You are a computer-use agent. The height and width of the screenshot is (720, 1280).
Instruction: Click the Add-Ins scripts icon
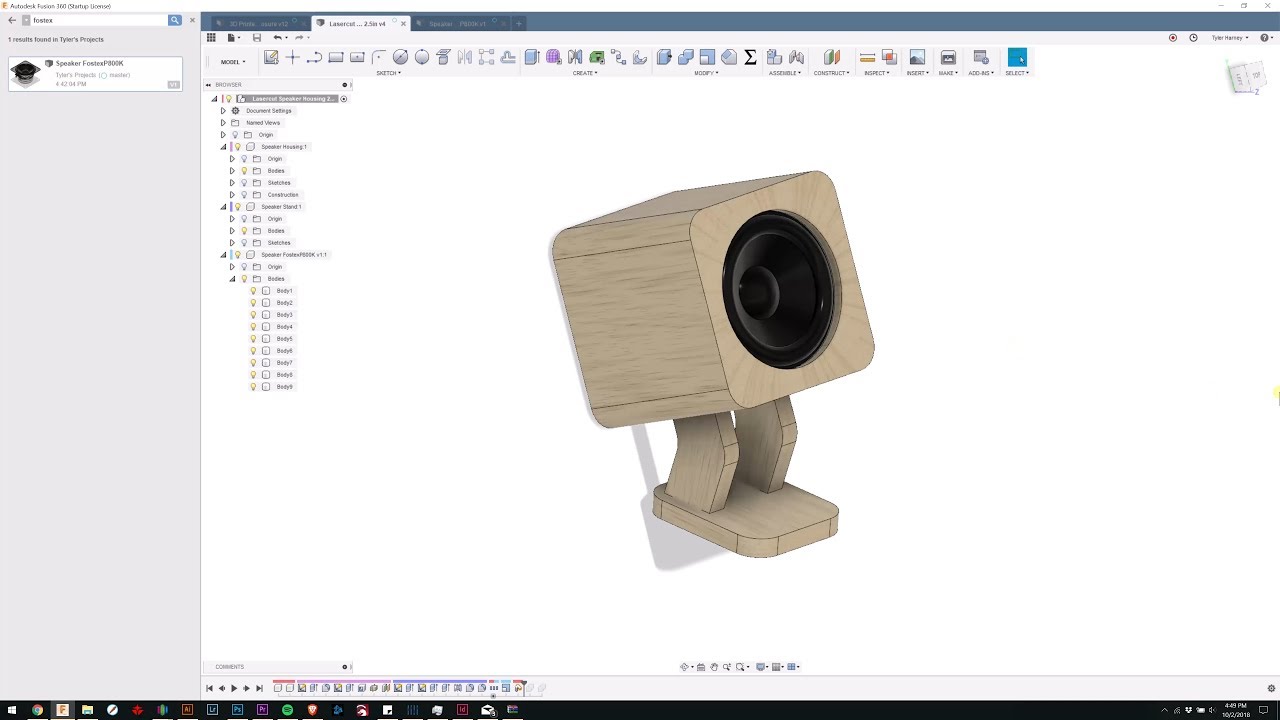tap(980, 57)
